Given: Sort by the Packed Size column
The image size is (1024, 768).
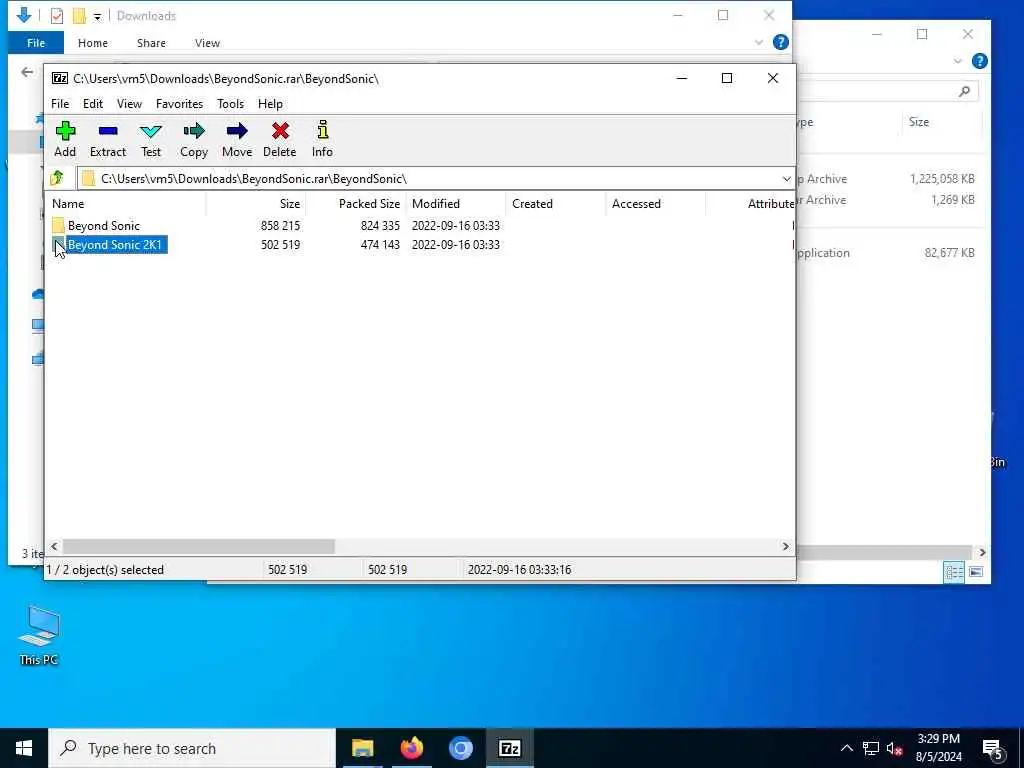Looking at the screenshot, I should point(356,204).
